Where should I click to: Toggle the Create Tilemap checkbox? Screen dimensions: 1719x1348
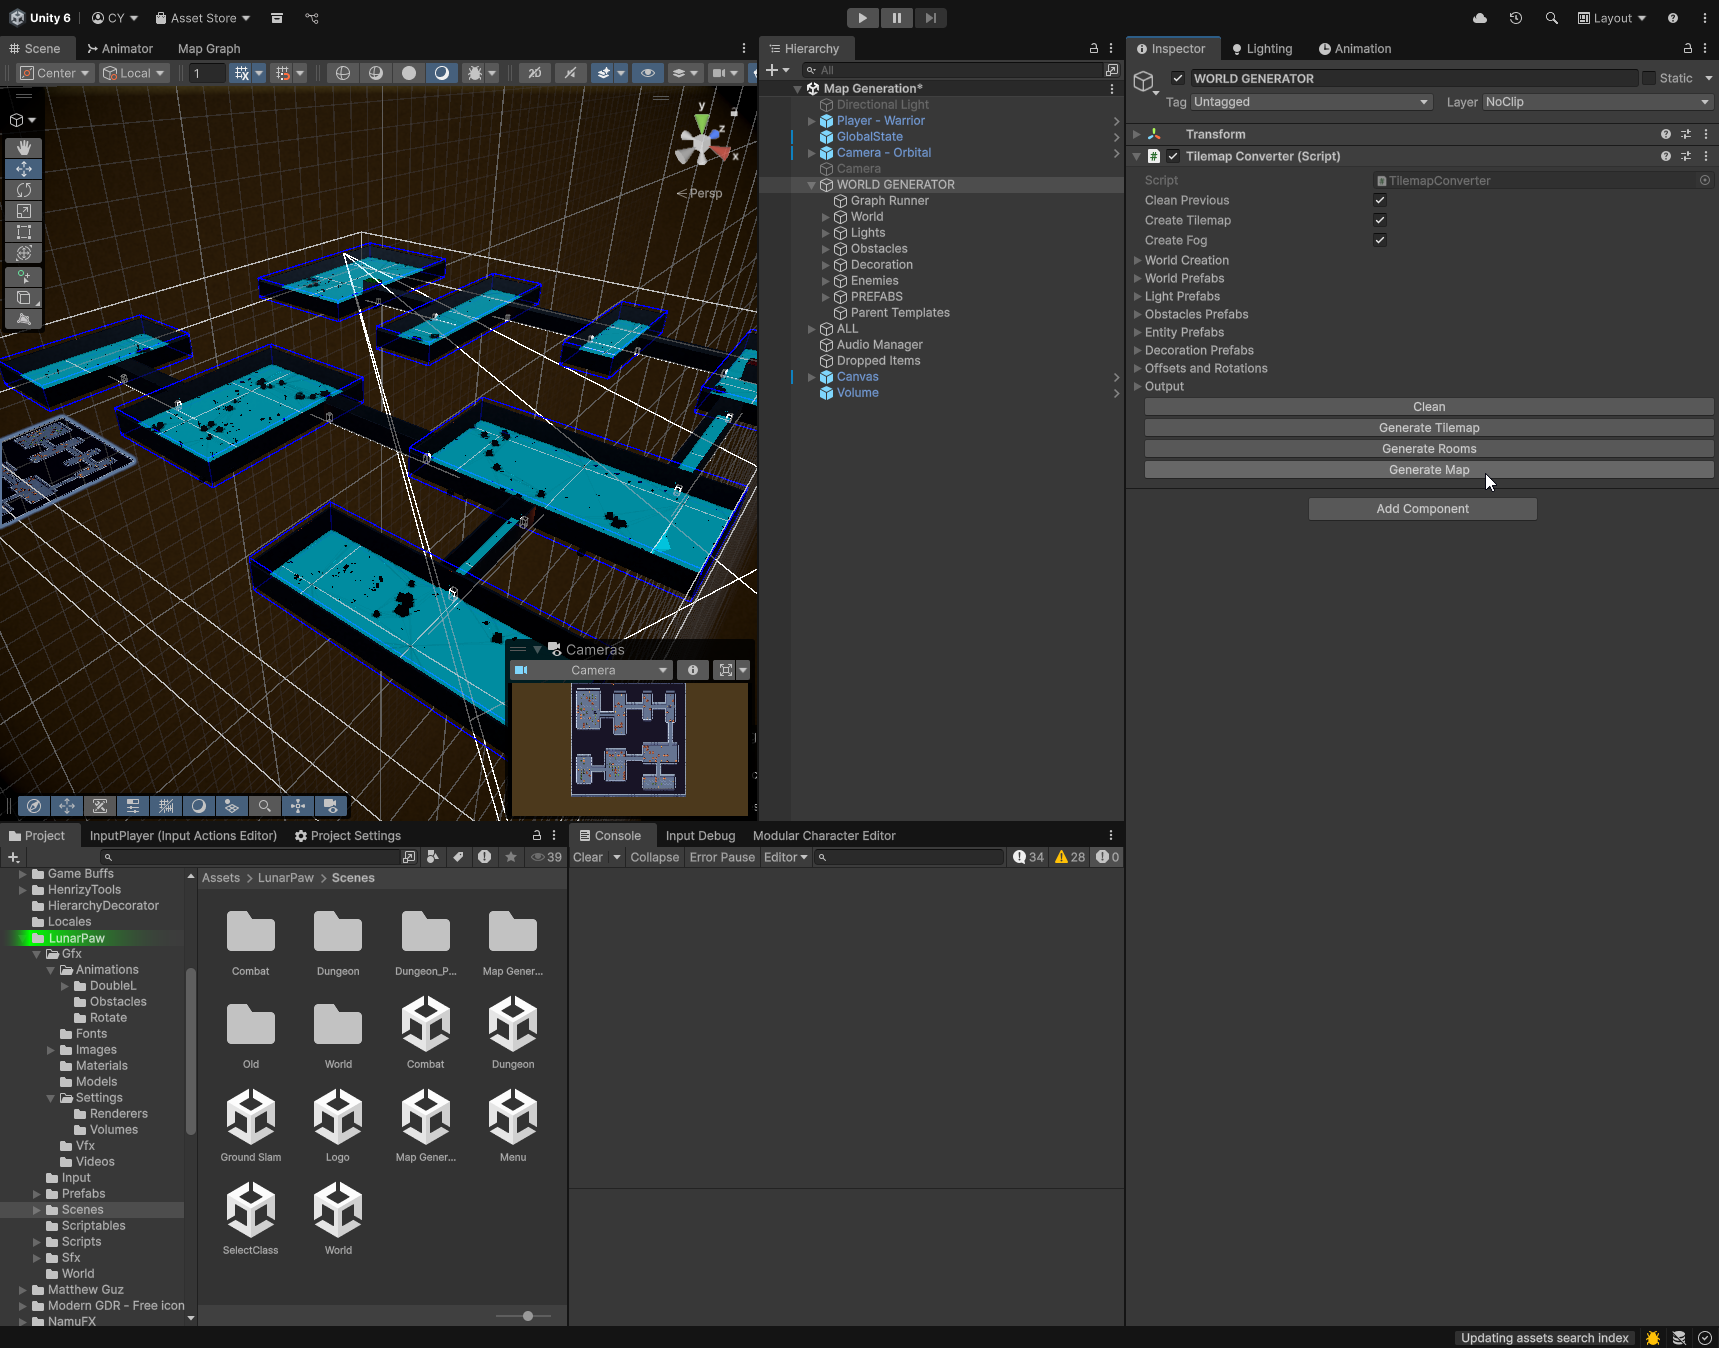tap(1380, 220)
